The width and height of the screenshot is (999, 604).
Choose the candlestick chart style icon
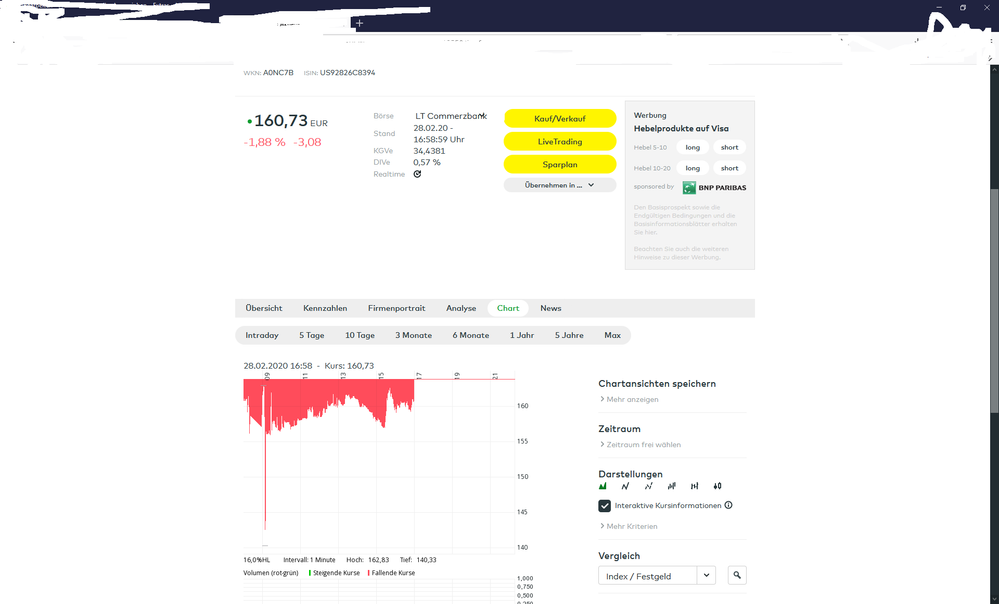pyautogui.click(x=717, y=486)
